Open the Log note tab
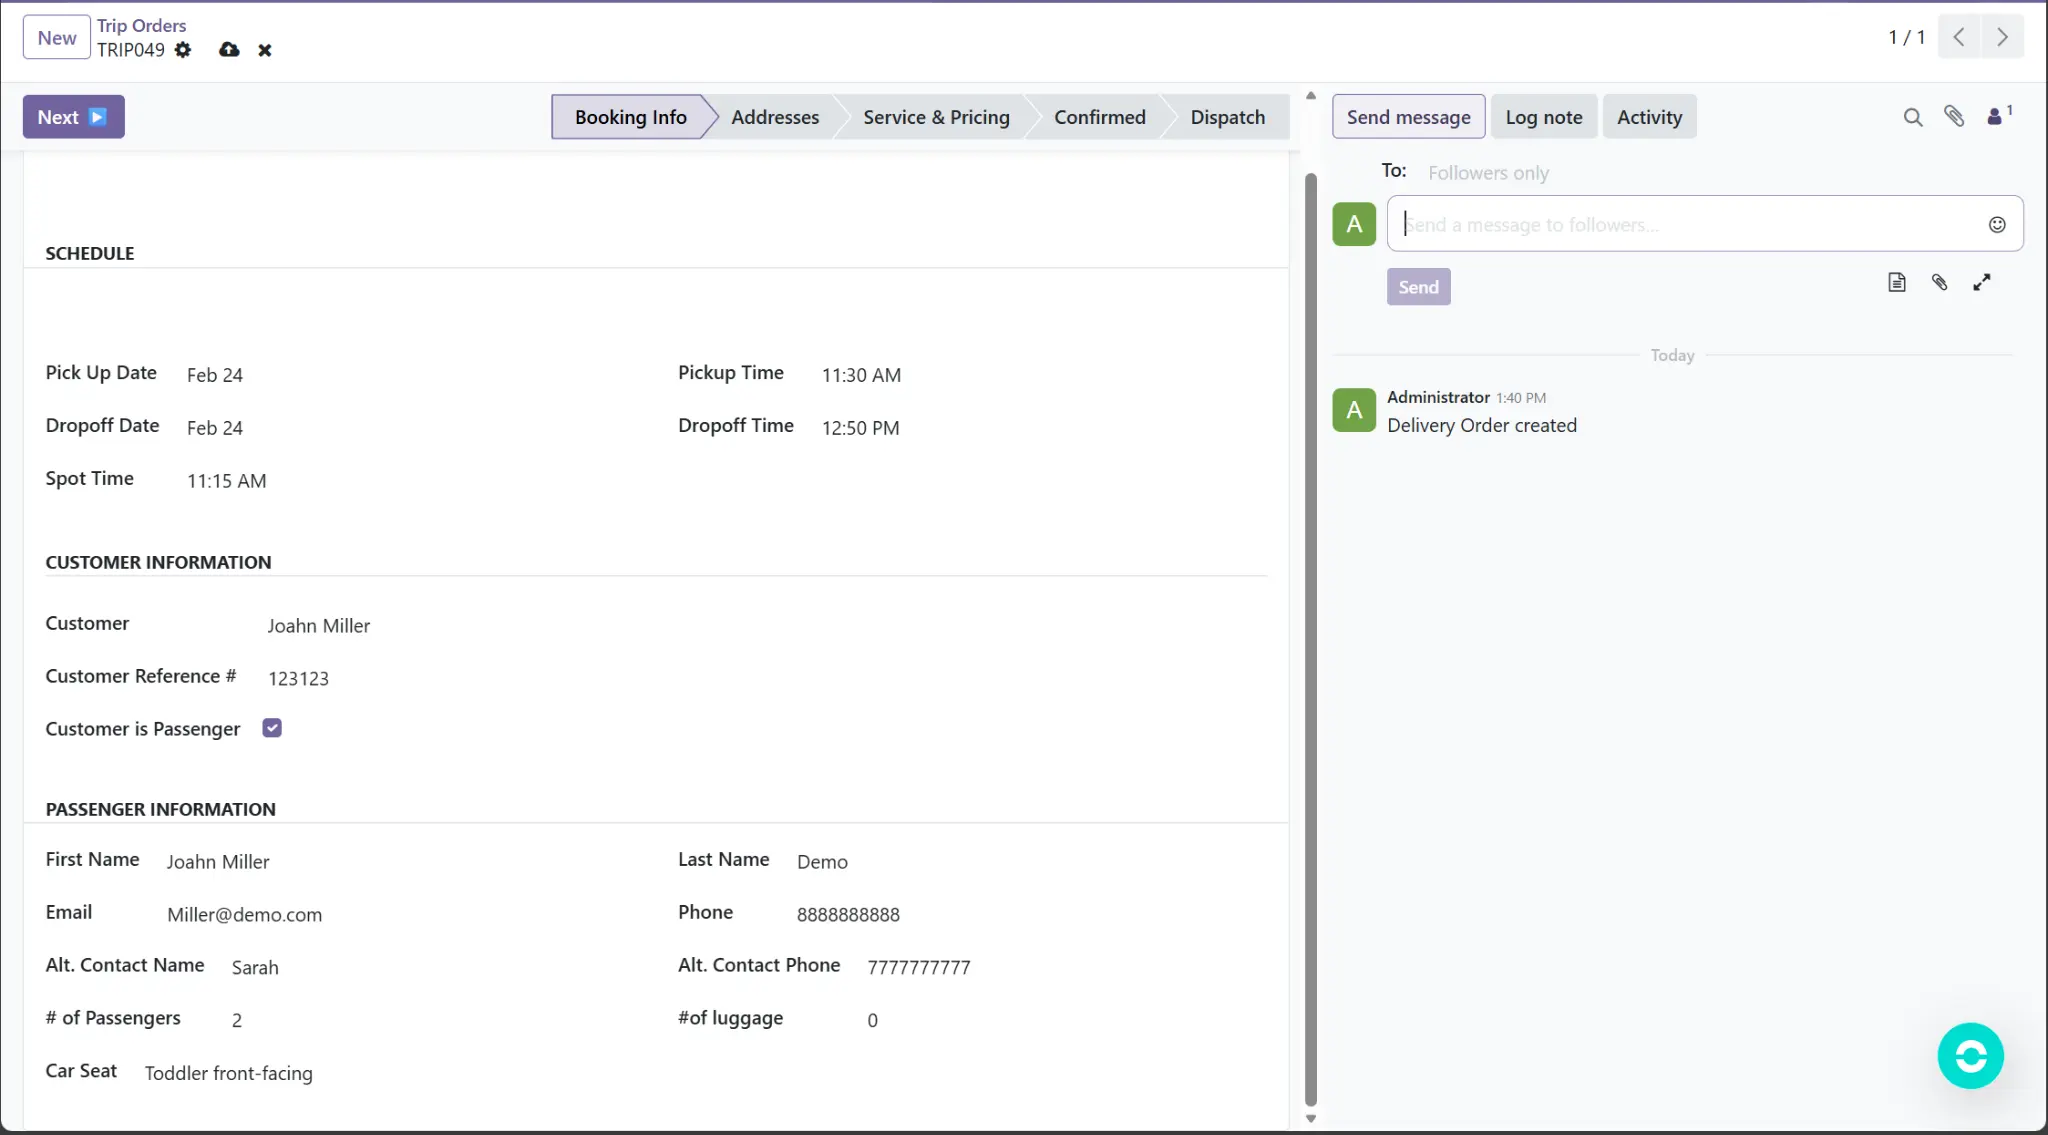This screenshot has height=1135, width=2048. pos(1543,117)
